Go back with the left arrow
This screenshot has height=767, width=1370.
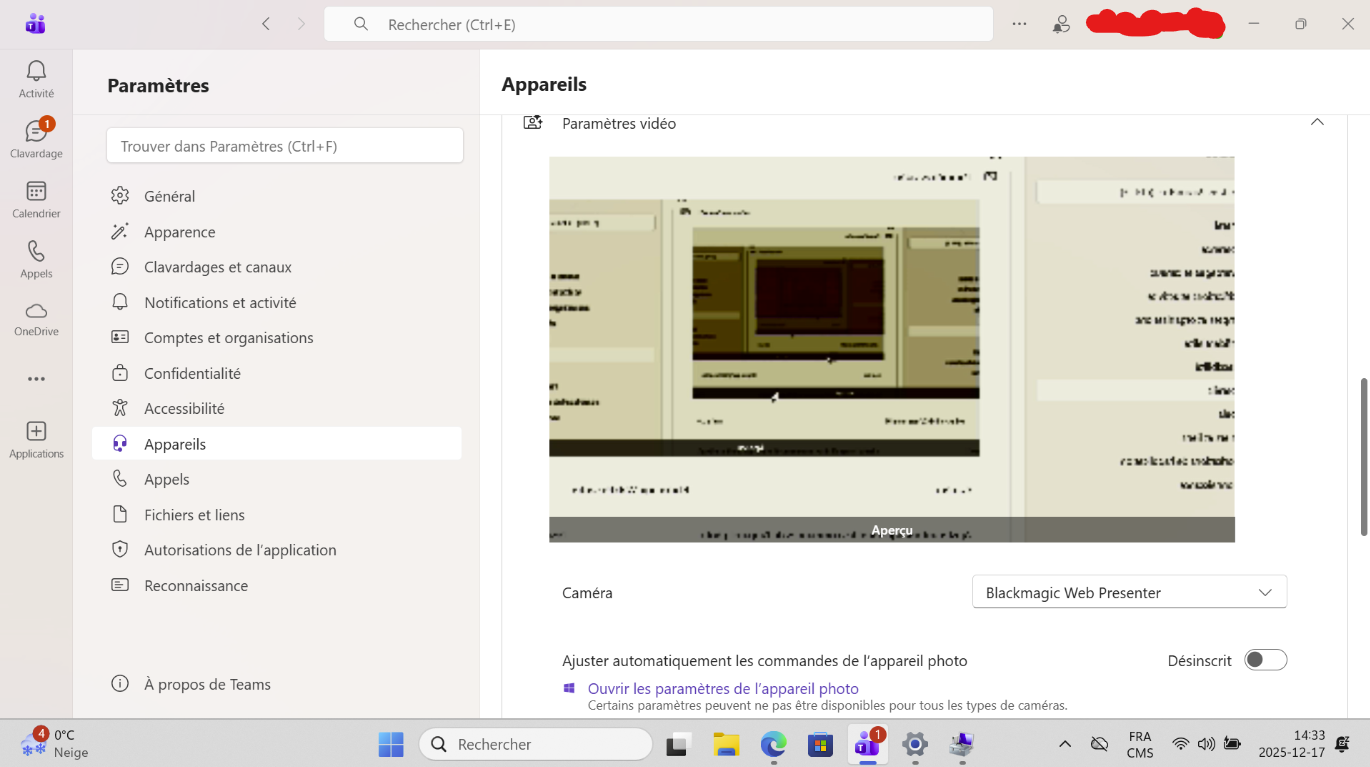(x=266, y=24)
